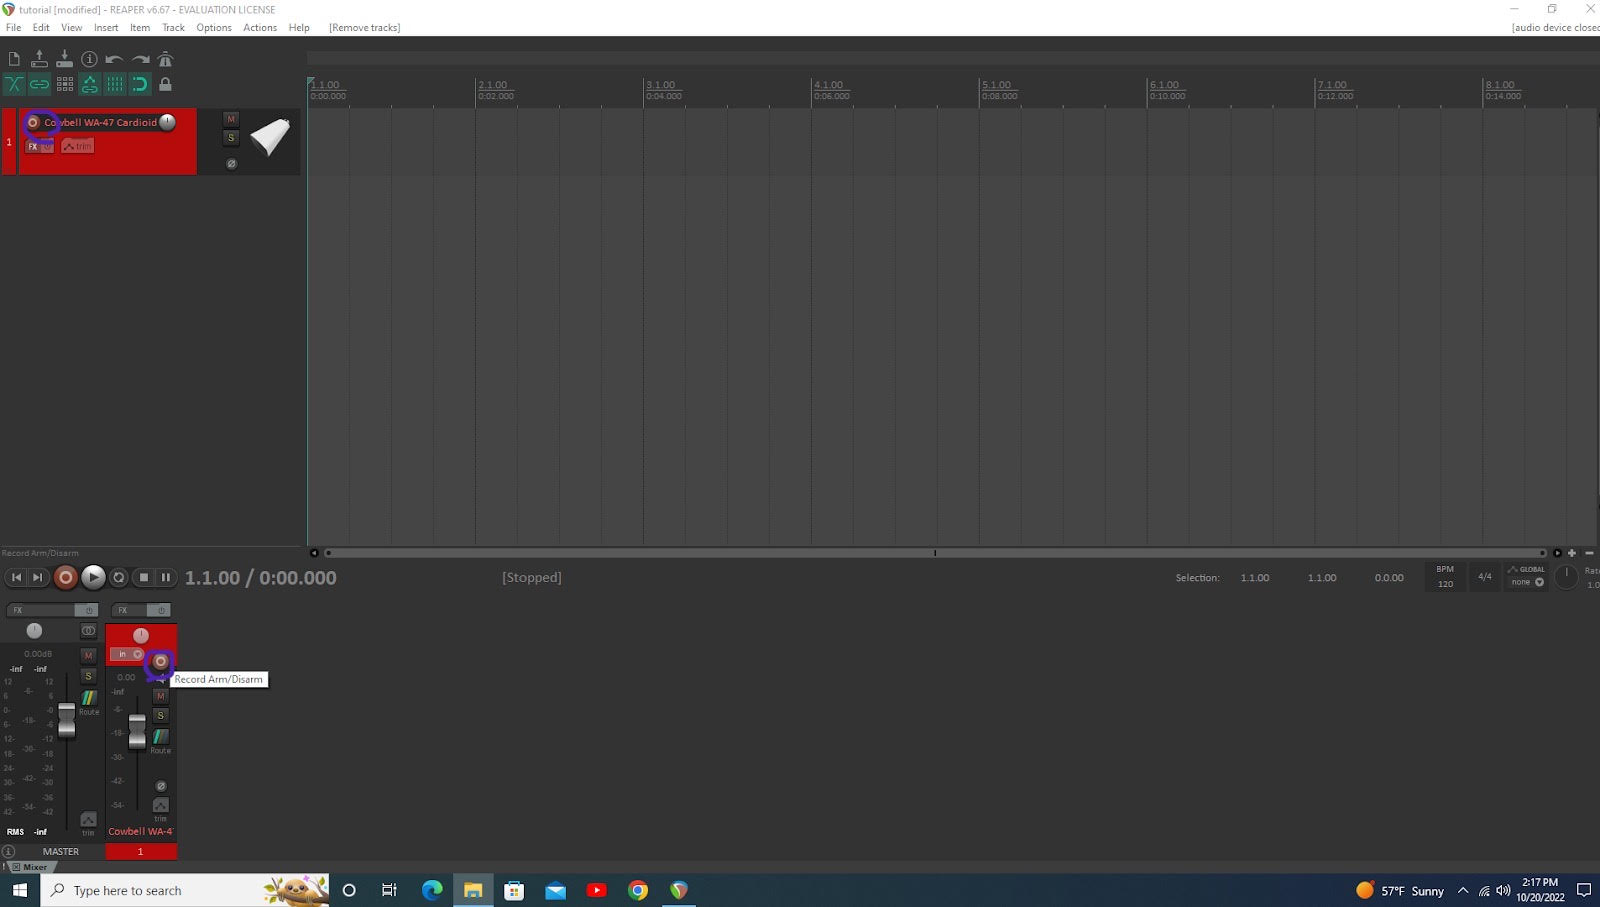
Task: Click zoom in plus on horizontal scrollbar
Action: [1572, 552]
